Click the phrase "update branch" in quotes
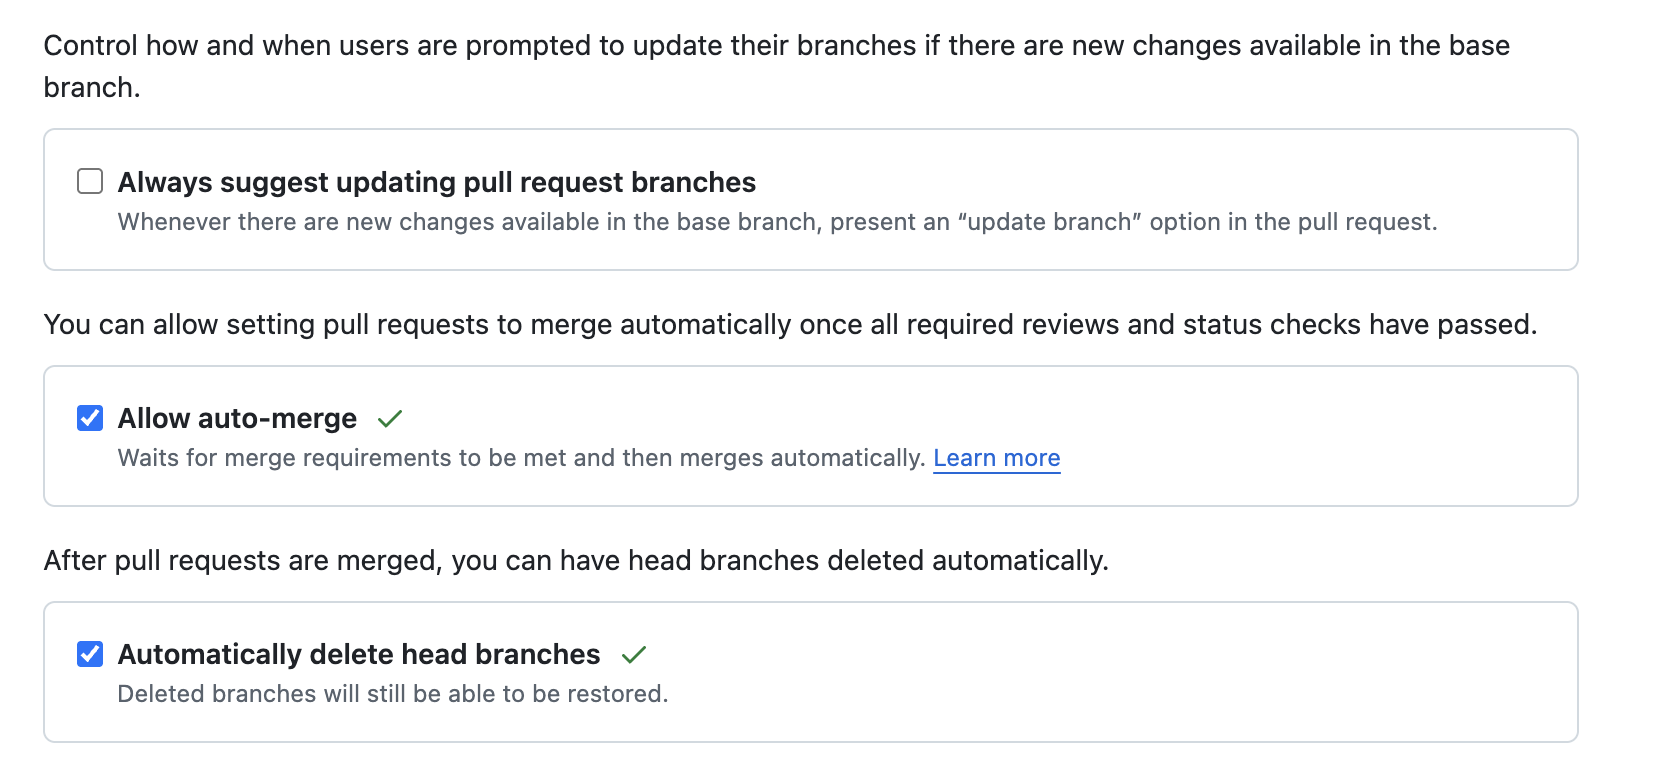 pyautogui.click(x=1049, y=222)
